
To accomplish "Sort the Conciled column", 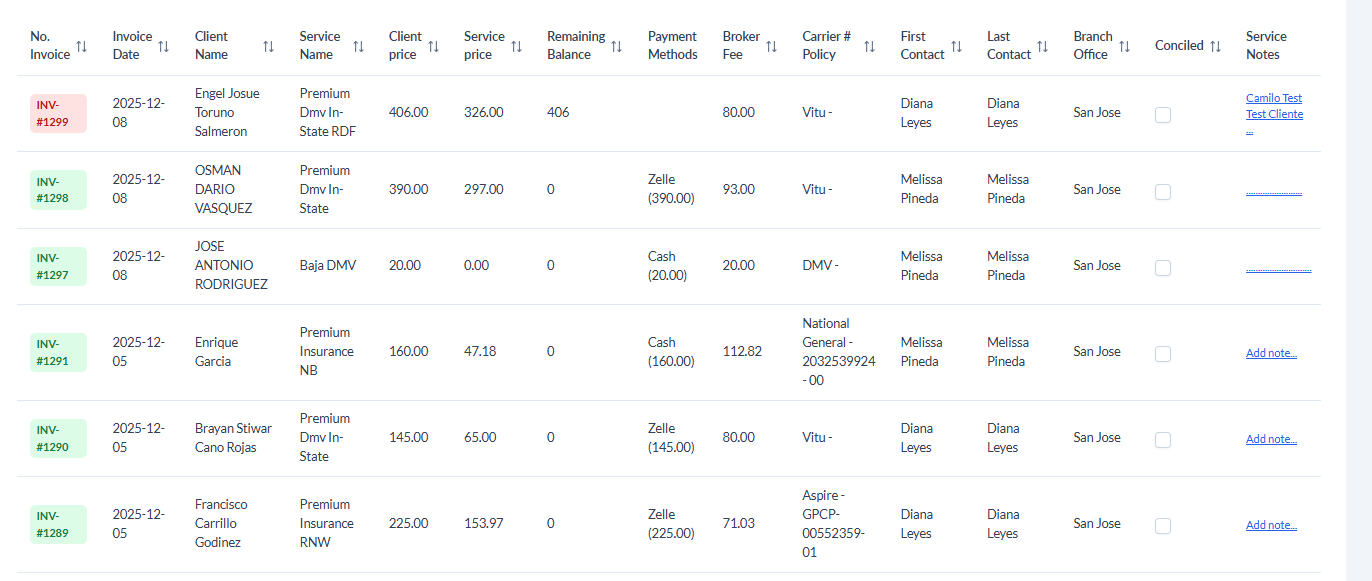I will pyautogui.click(x=1215, y=46).
